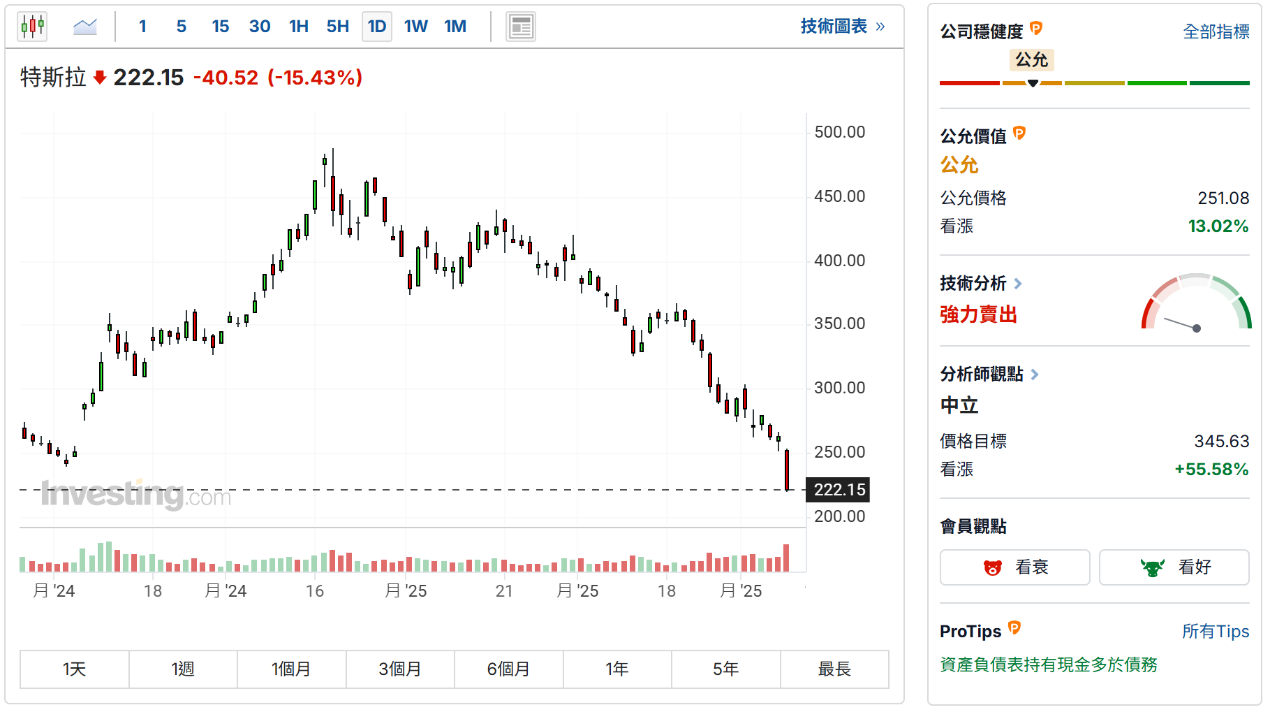Vote 看好 bullish button

click(x=1174, y=567)
